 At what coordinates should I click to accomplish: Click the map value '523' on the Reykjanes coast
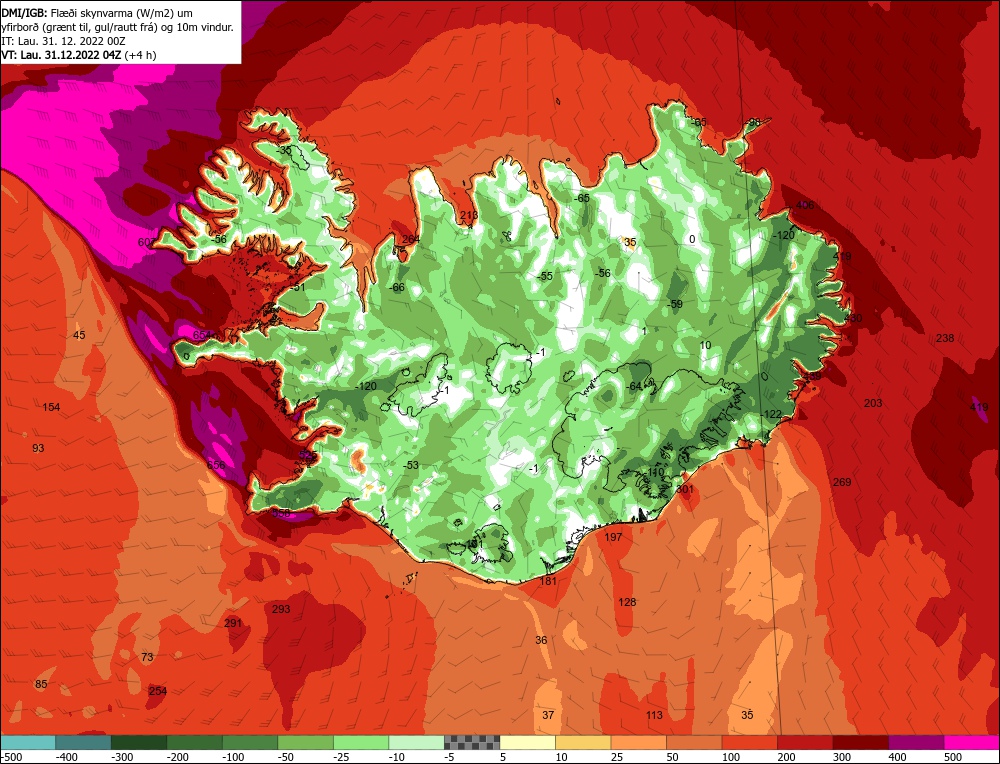307,455
